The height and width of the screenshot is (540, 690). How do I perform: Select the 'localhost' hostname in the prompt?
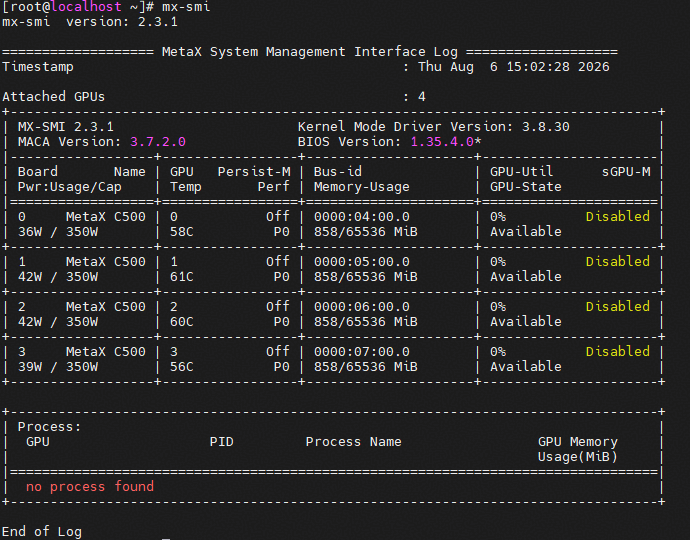tap(86, 7)
